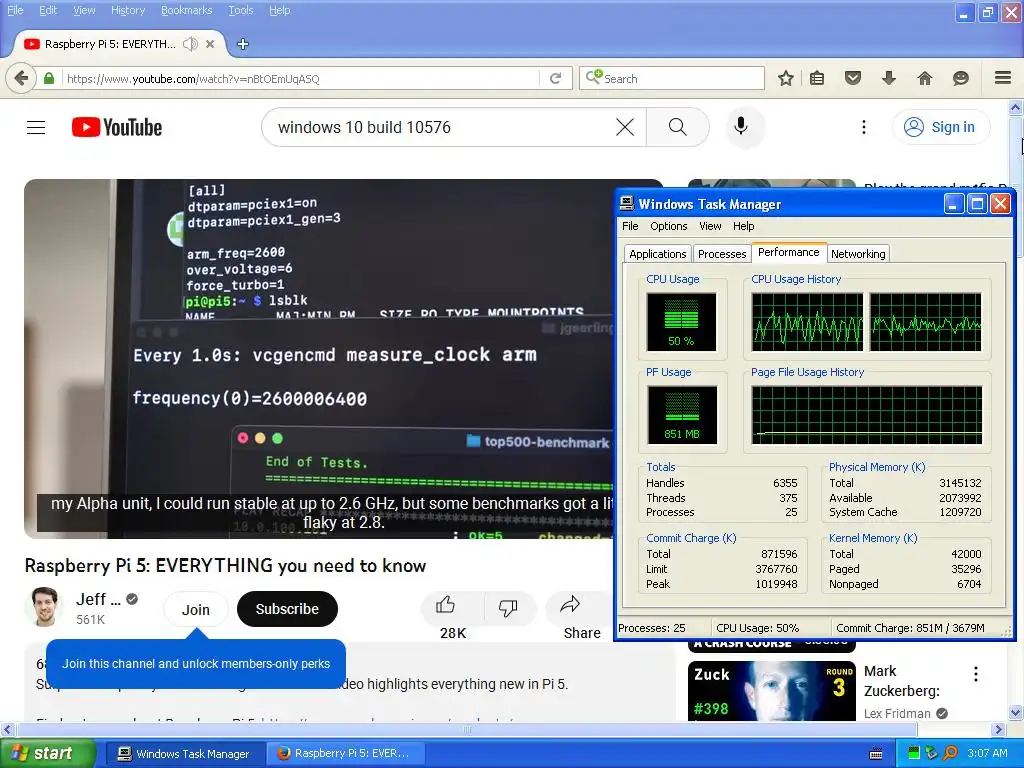Click the YouTube logo

click(x=117, y=127)
